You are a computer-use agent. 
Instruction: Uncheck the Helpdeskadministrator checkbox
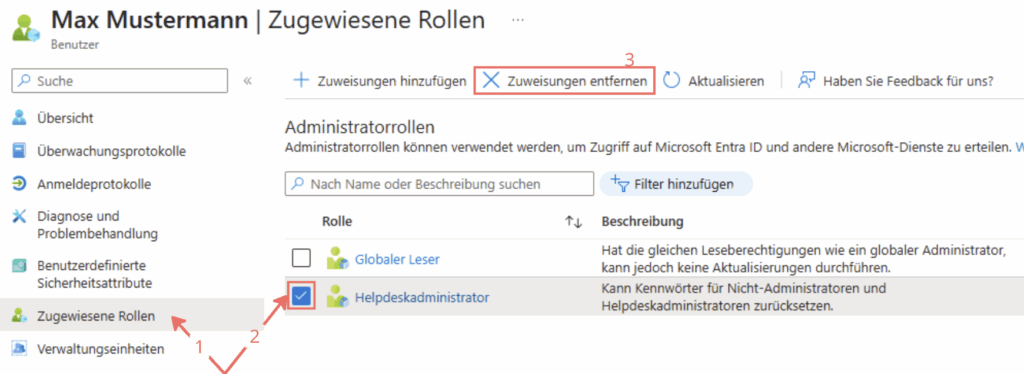point(301,297)
